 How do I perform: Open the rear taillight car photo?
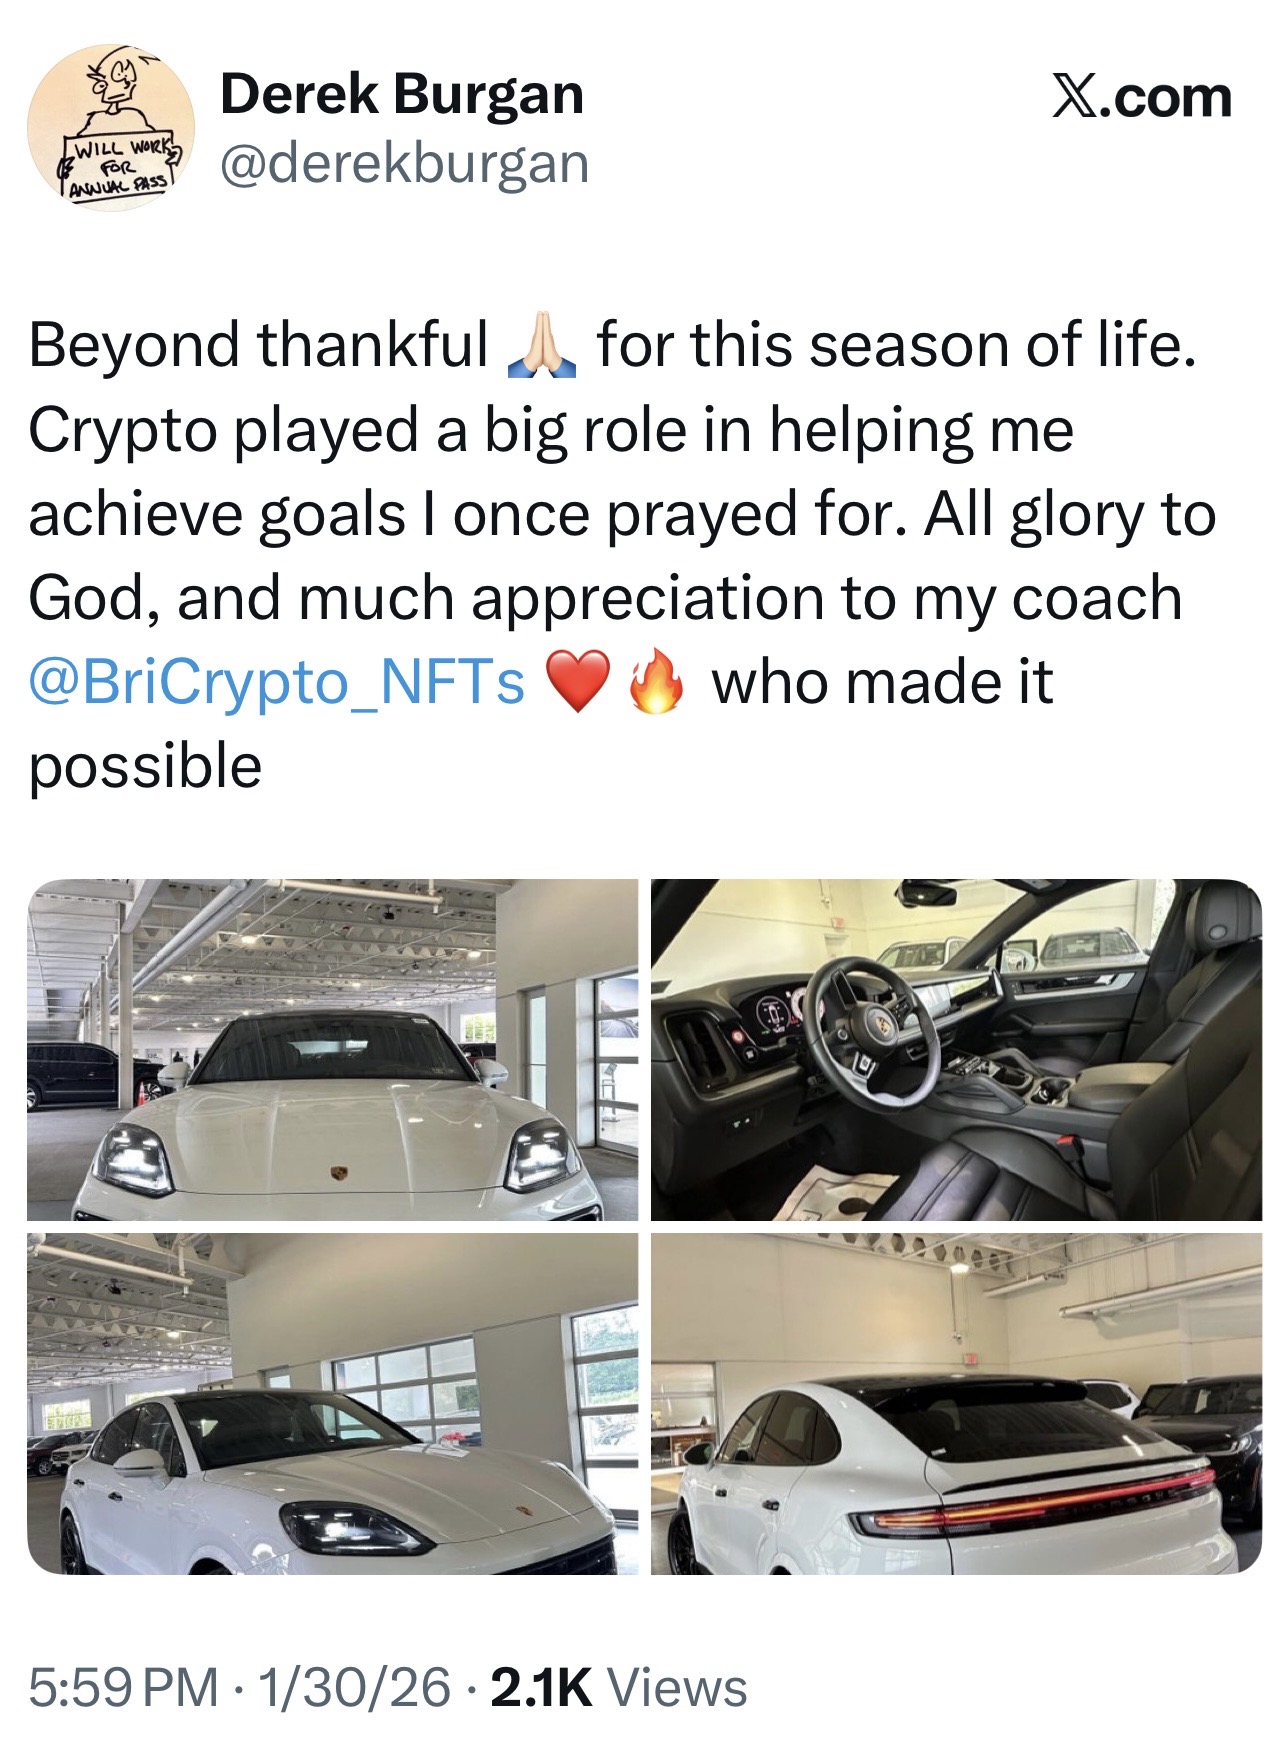pyautogui.click(x=956, y=1403)
